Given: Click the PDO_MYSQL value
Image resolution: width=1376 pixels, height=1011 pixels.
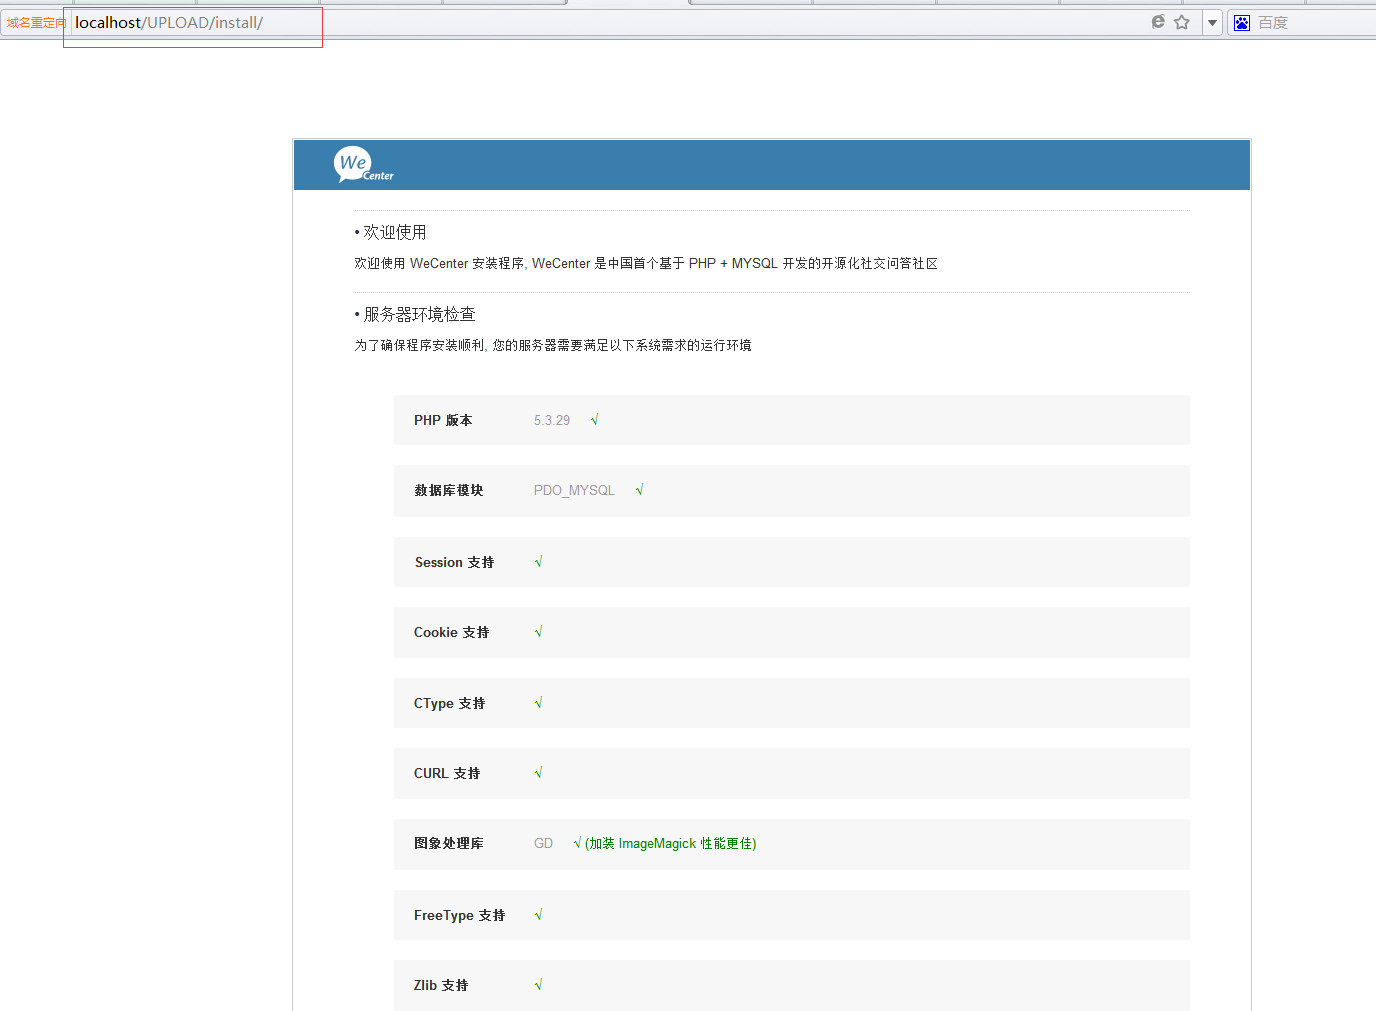Looking at the screenshot, I should (574, 490).
